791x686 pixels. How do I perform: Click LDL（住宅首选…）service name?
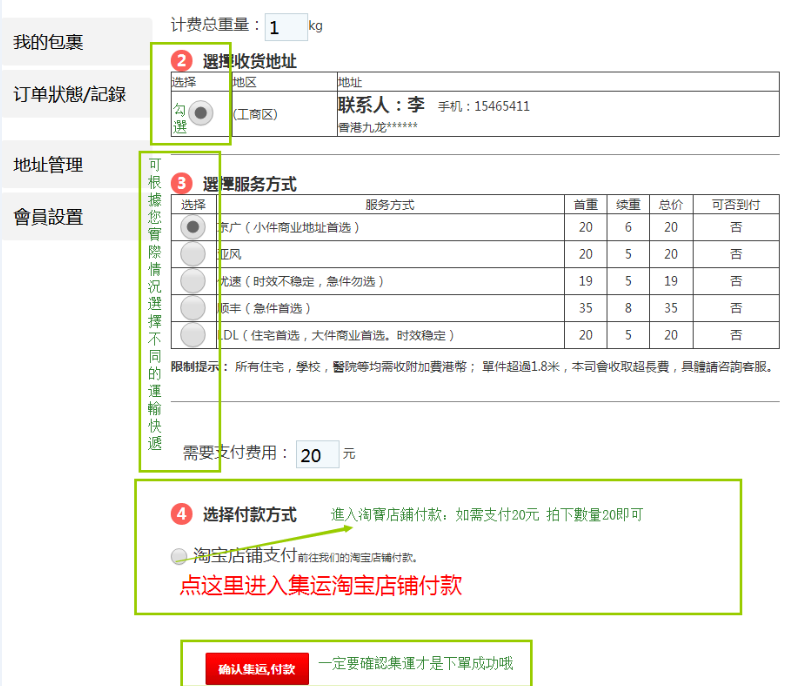pyautogui.click(x=336, y=335)
